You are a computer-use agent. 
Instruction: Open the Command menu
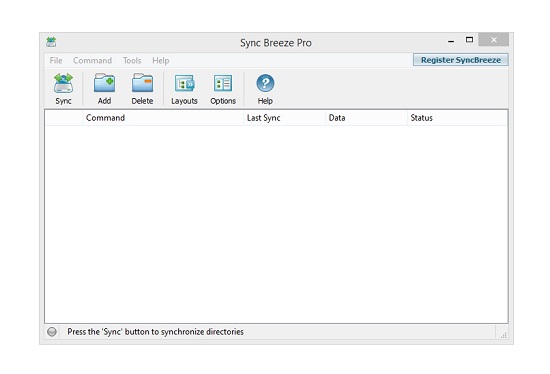92,60
